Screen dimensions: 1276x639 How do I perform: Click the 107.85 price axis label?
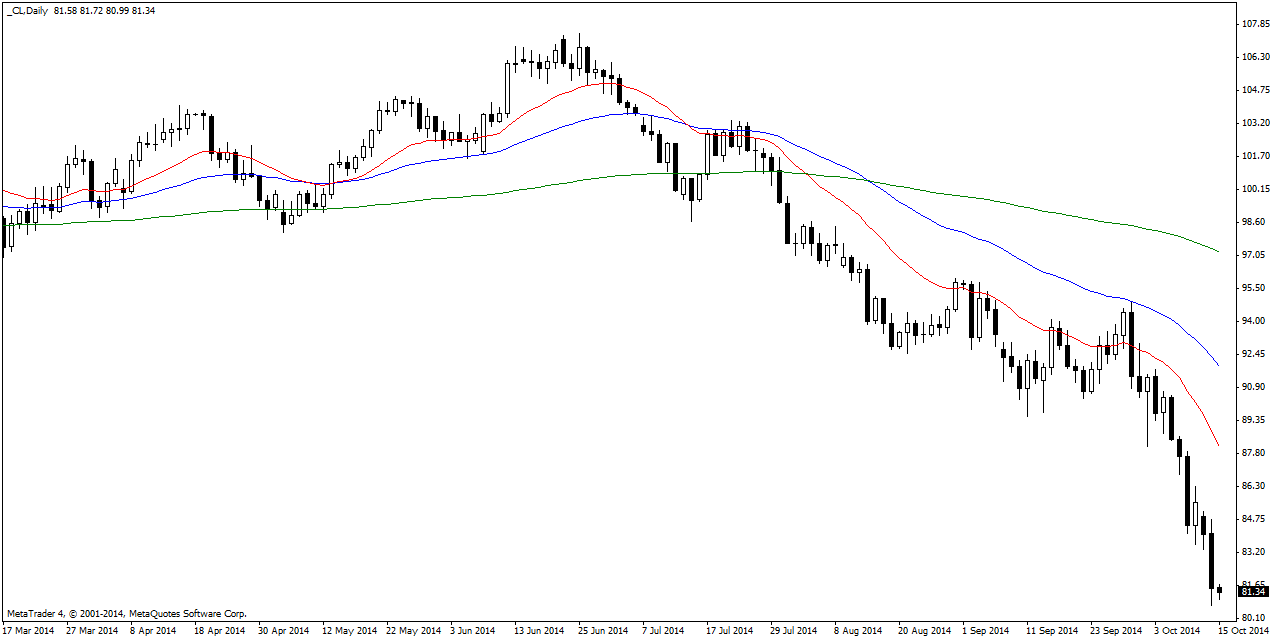(1254, 23)
